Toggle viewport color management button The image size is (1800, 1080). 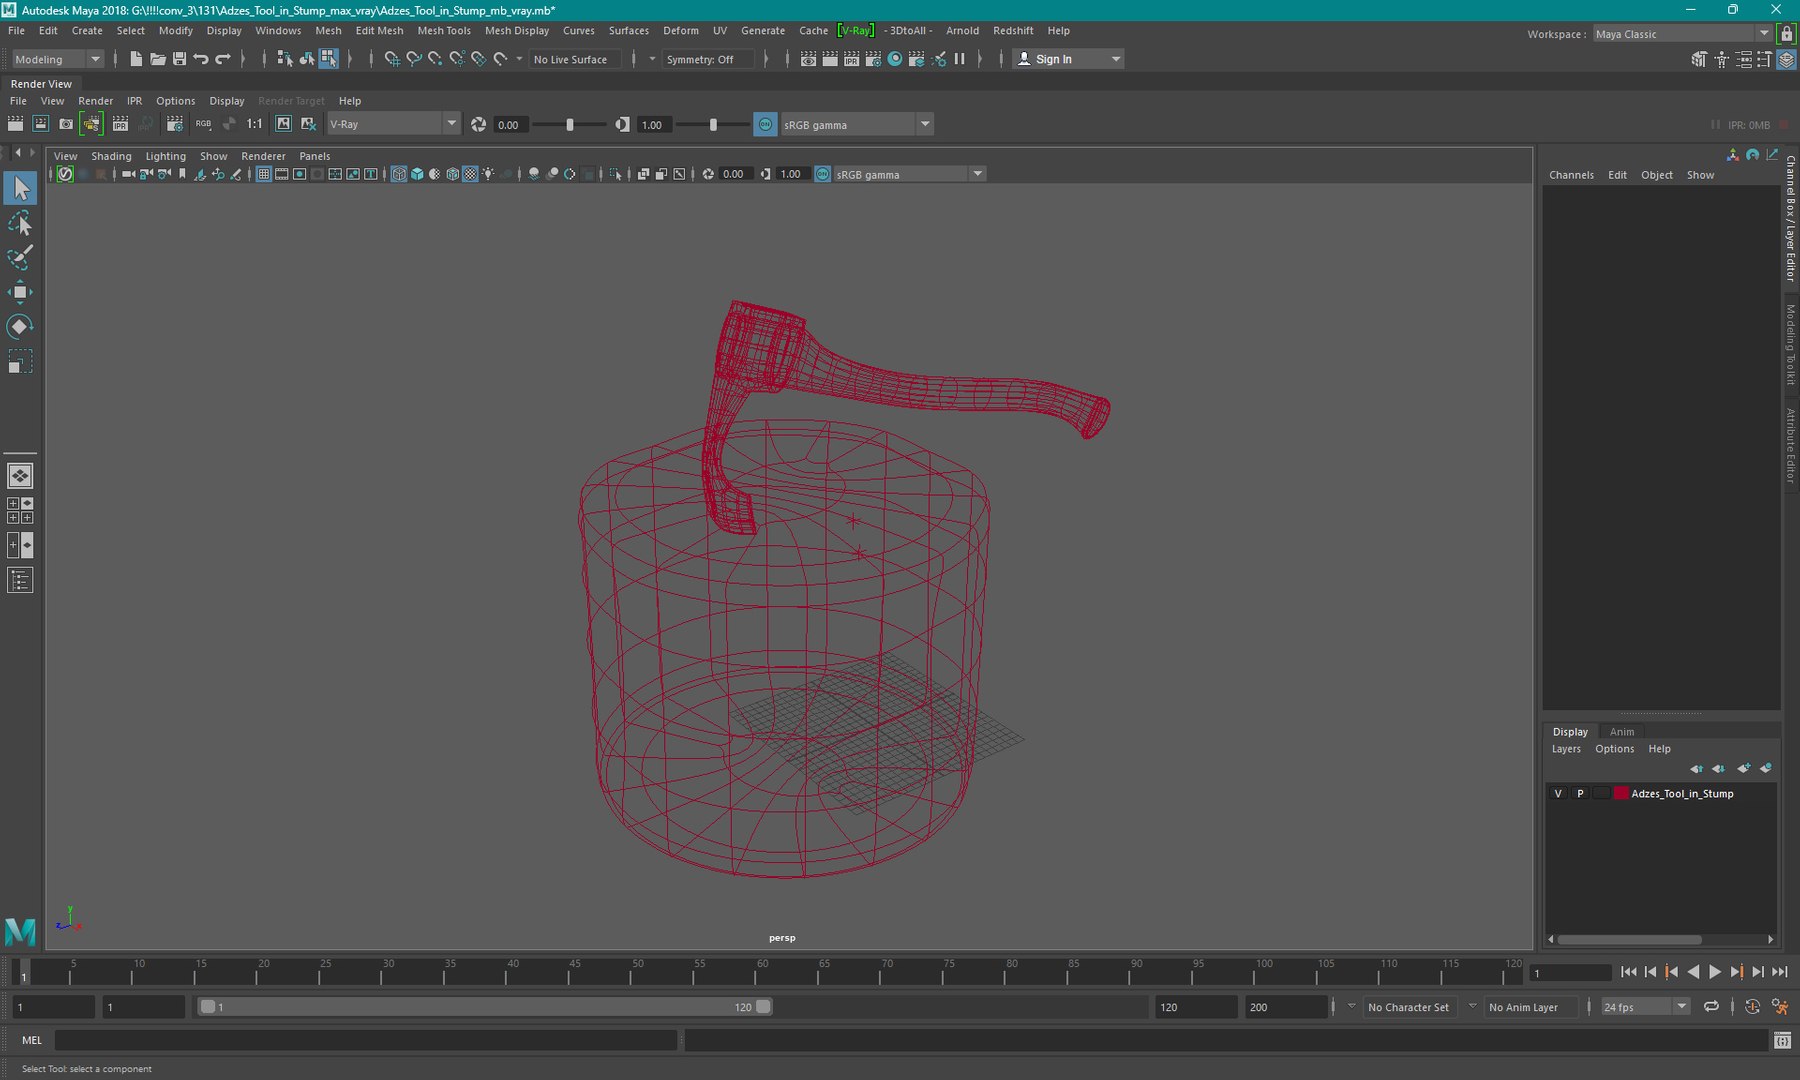point(822,174)
